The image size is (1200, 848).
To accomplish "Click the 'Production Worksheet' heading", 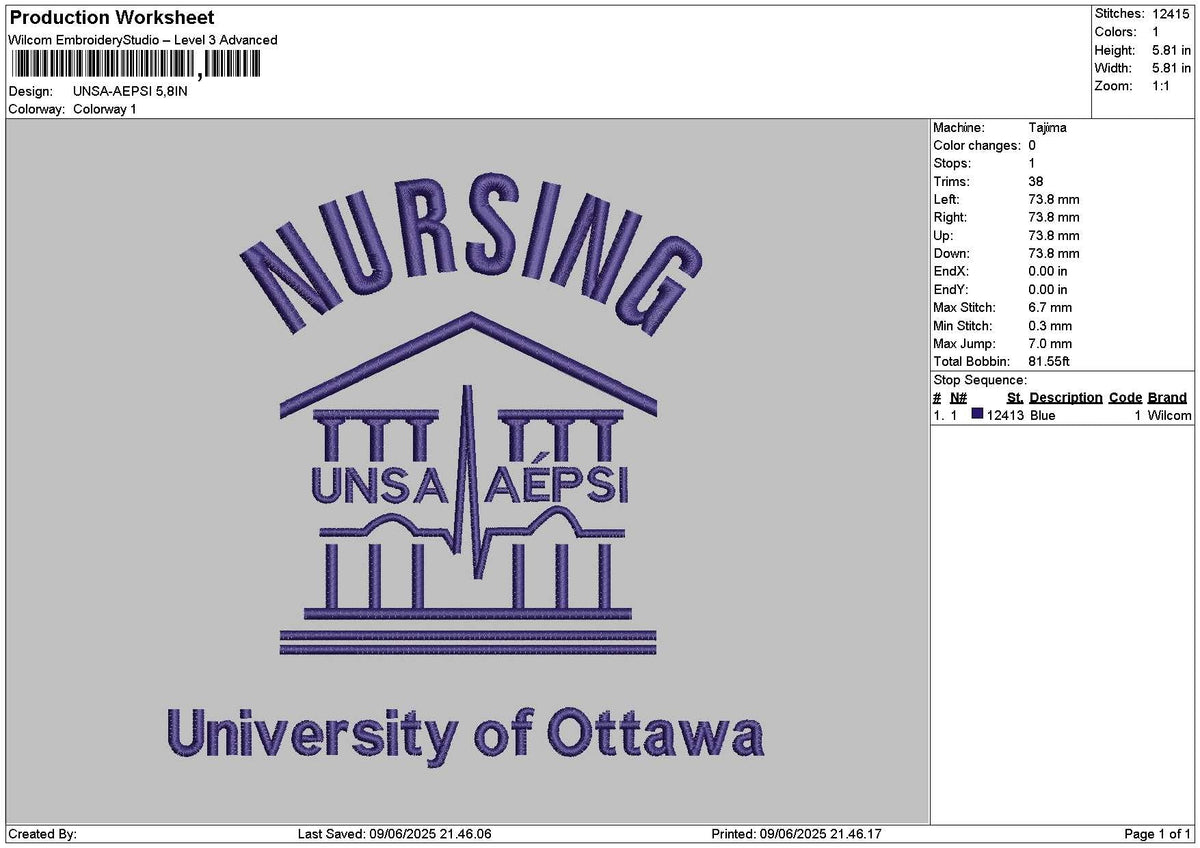I will tap(111, 18).
